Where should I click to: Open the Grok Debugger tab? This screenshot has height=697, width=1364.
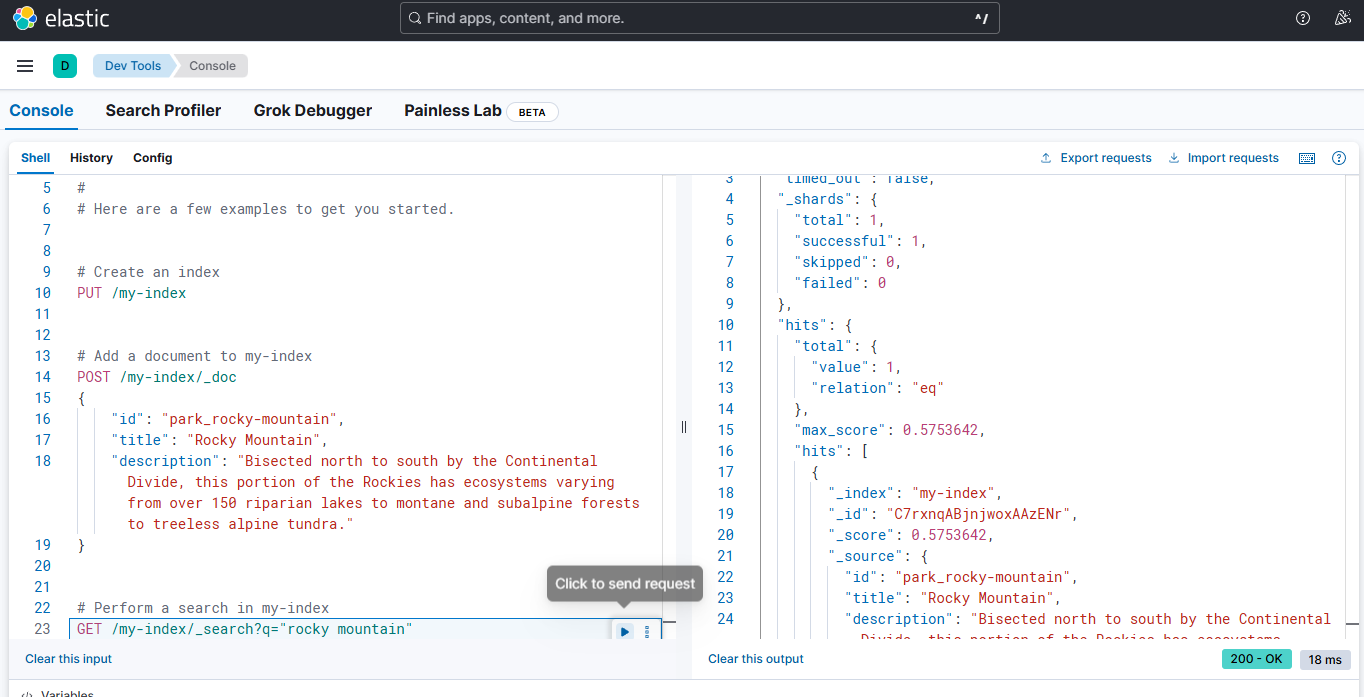click(313, 111)
